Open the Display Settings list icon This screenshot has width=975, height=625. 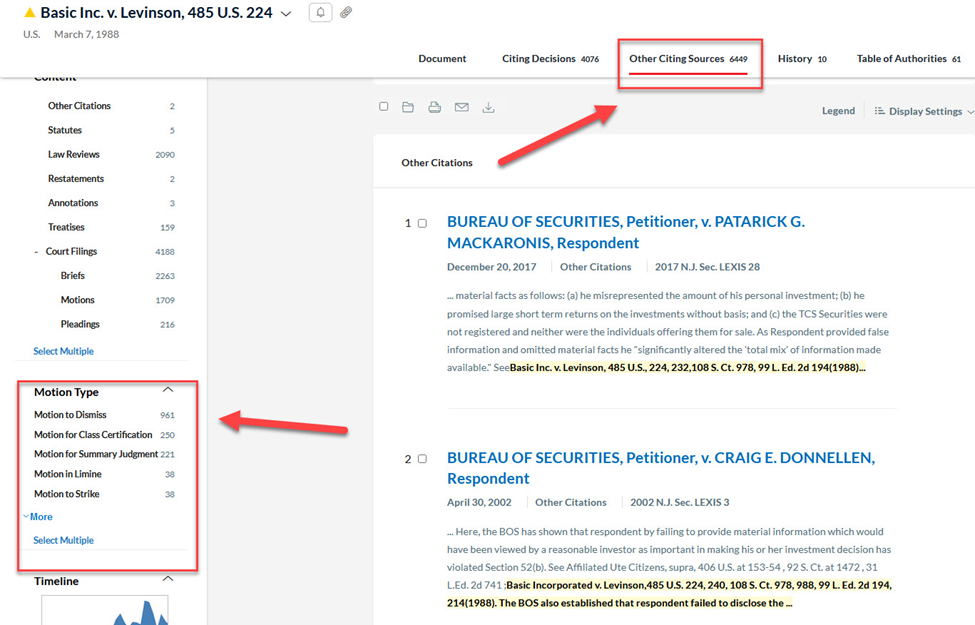879,111
